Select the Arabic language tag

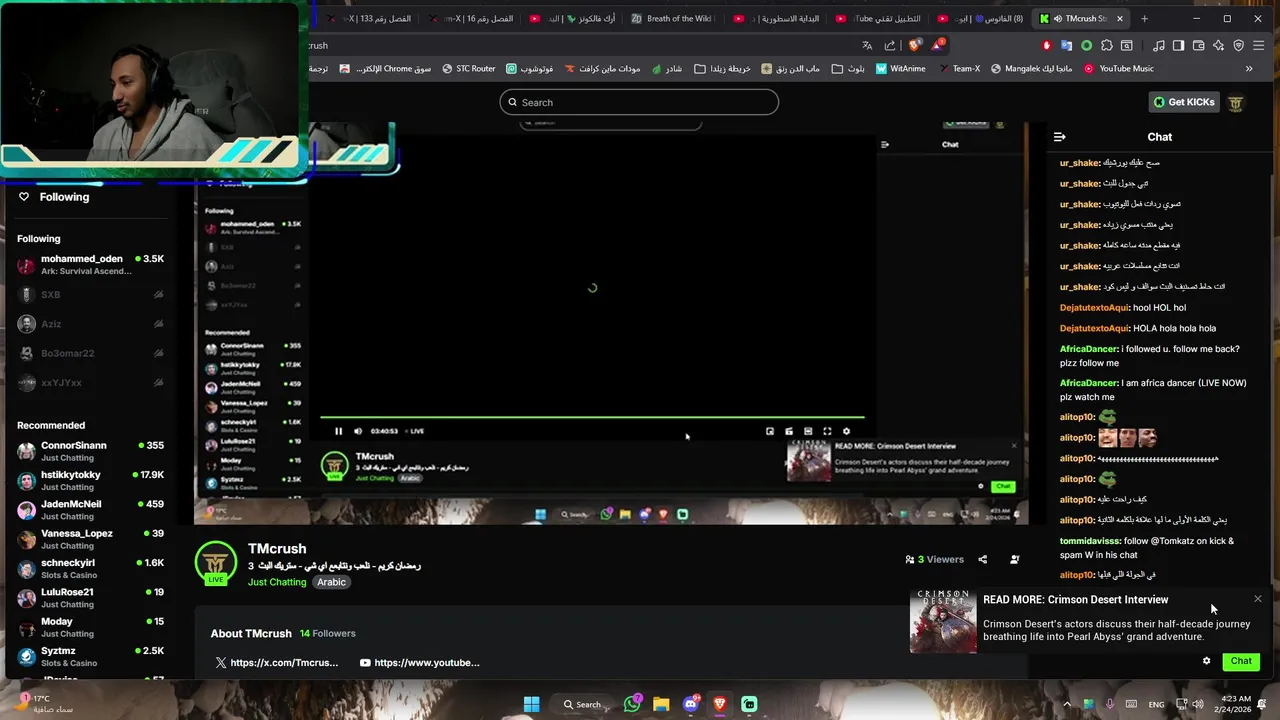[331, 582]
